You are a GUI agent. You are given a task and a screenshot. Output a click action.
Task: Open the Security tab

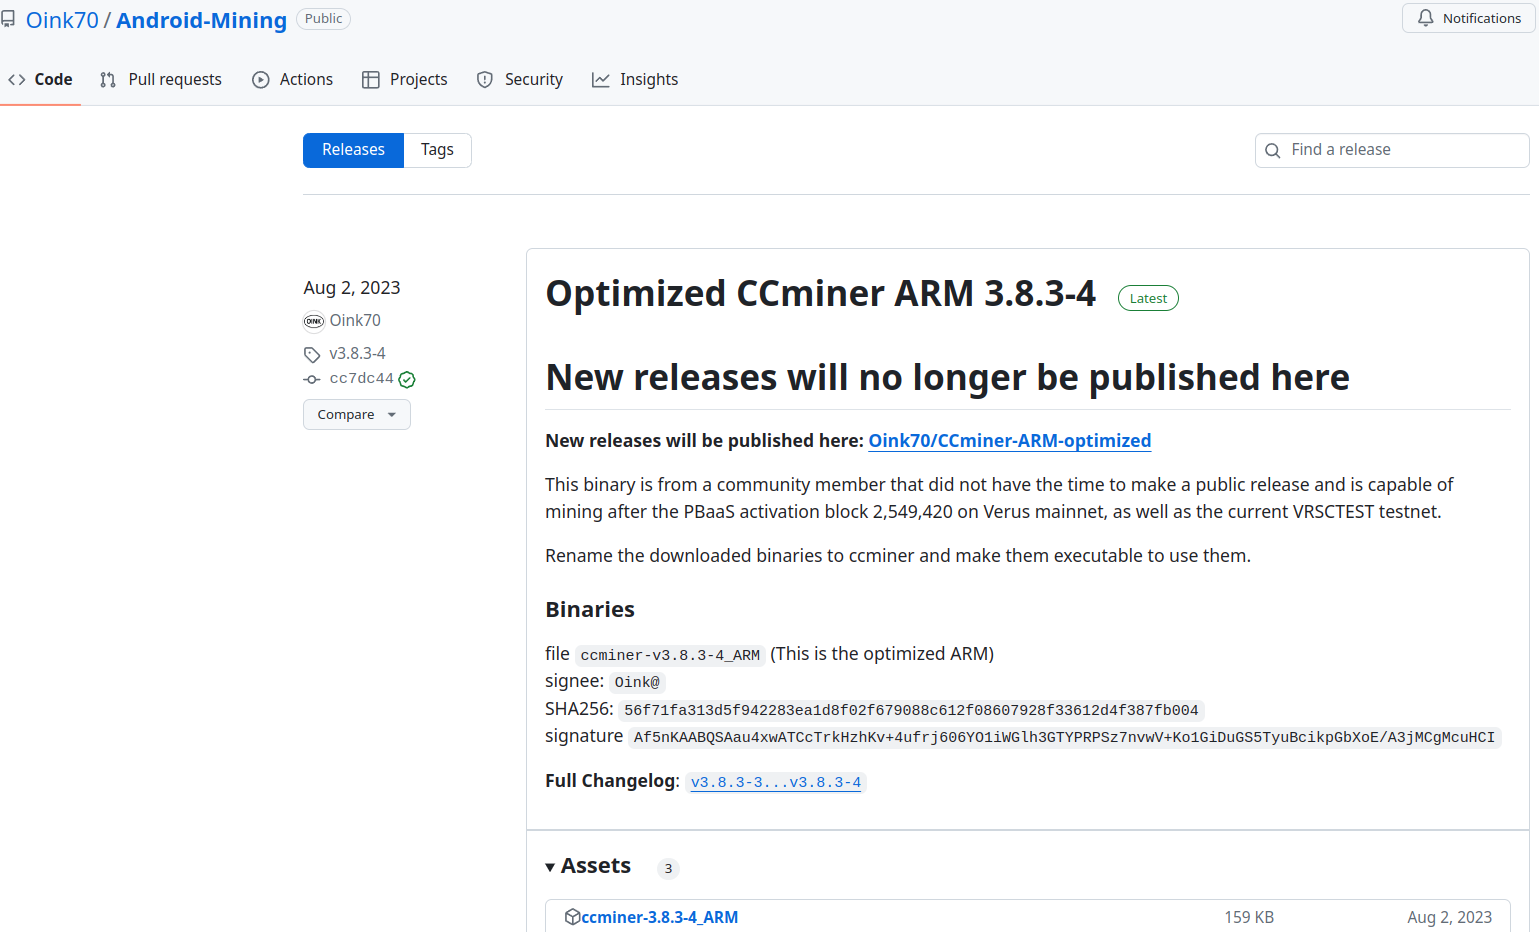tap(520, 80)
